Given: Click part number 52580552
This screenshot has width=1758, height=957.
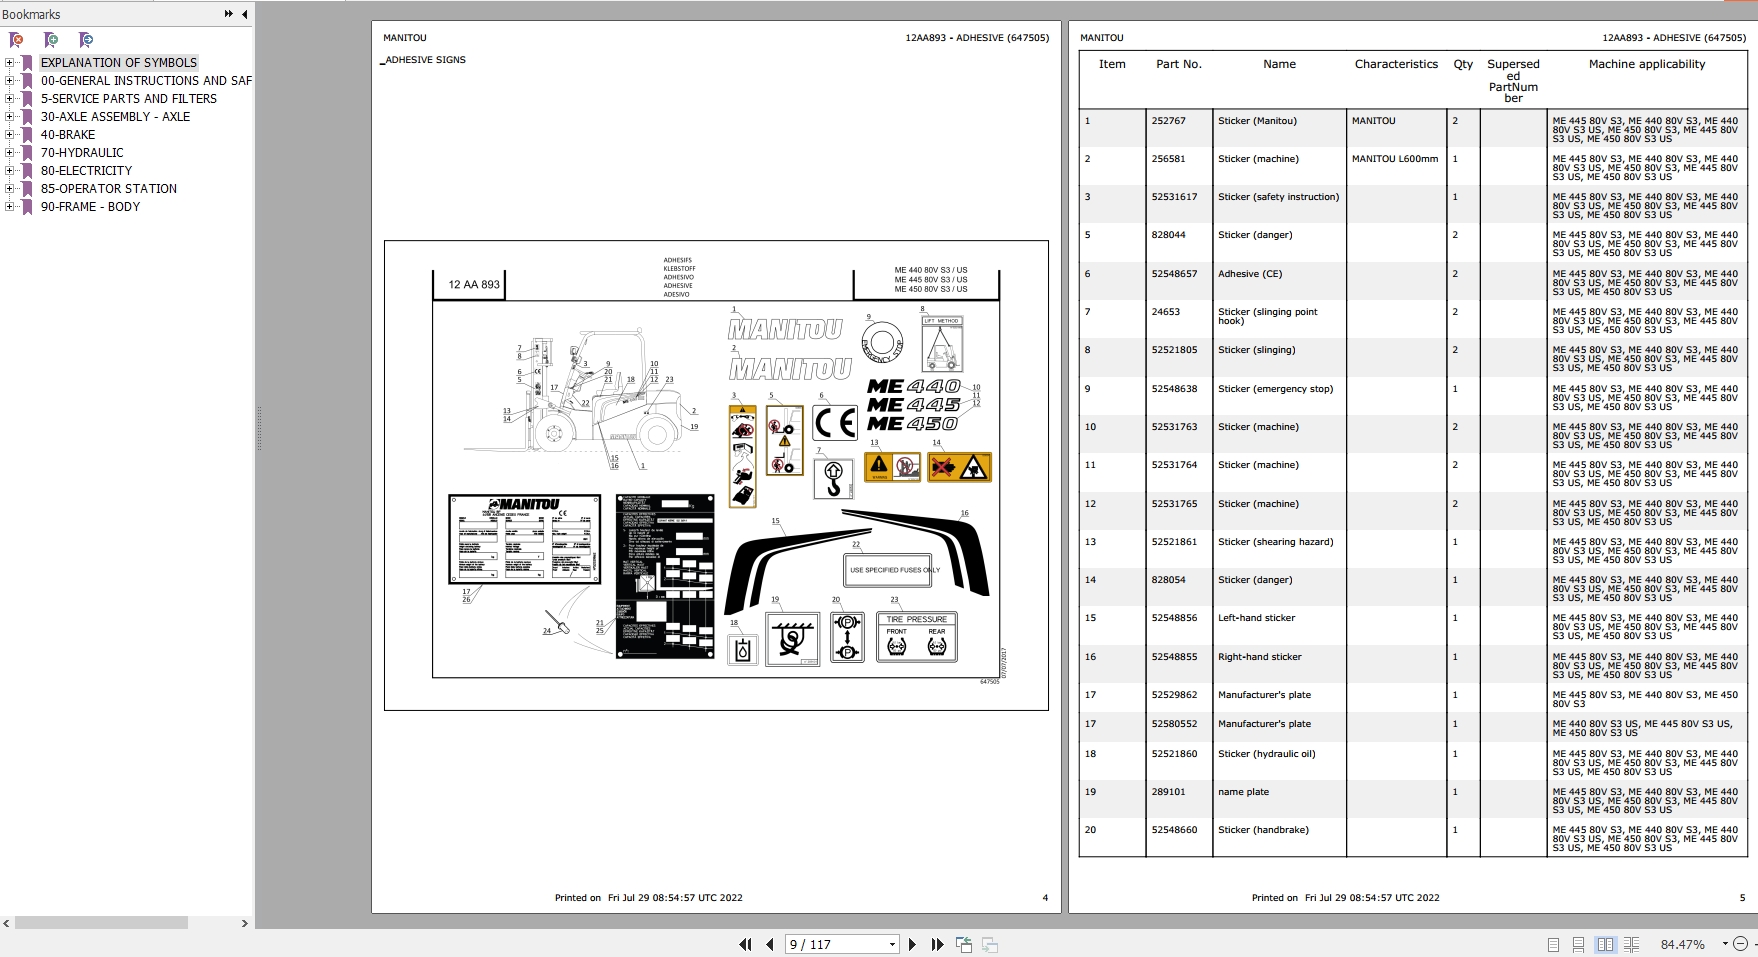Looking at the screenshot, I should (1174, 724).
